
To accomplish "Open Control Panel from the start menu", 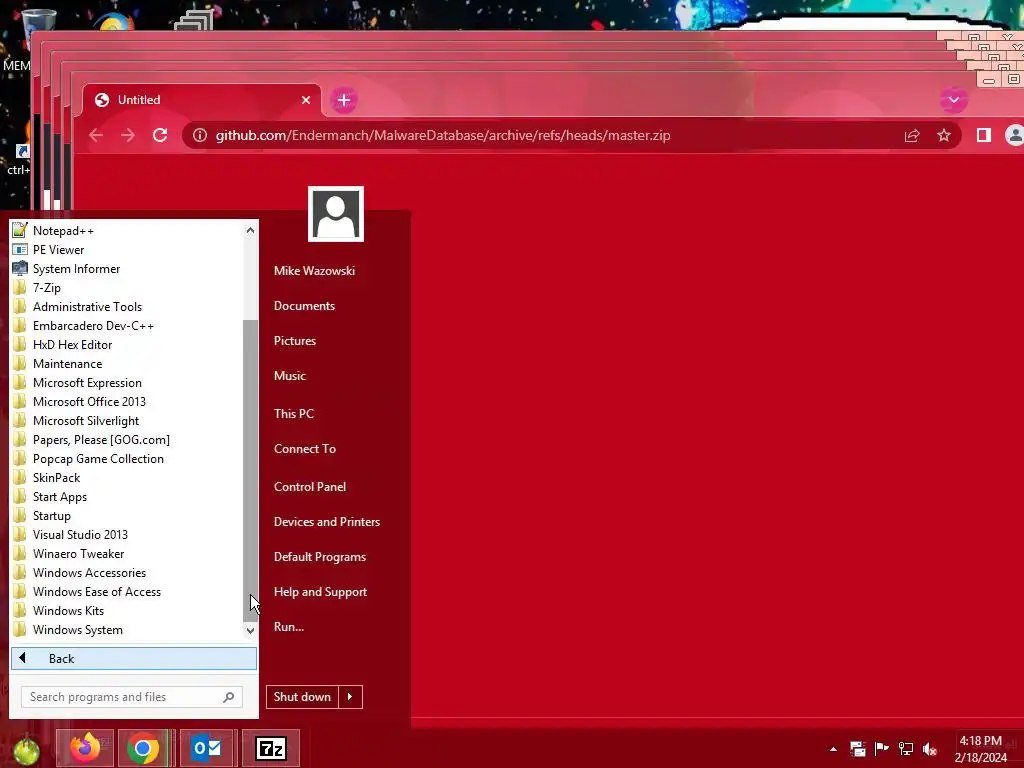I will tap(310, 487).
